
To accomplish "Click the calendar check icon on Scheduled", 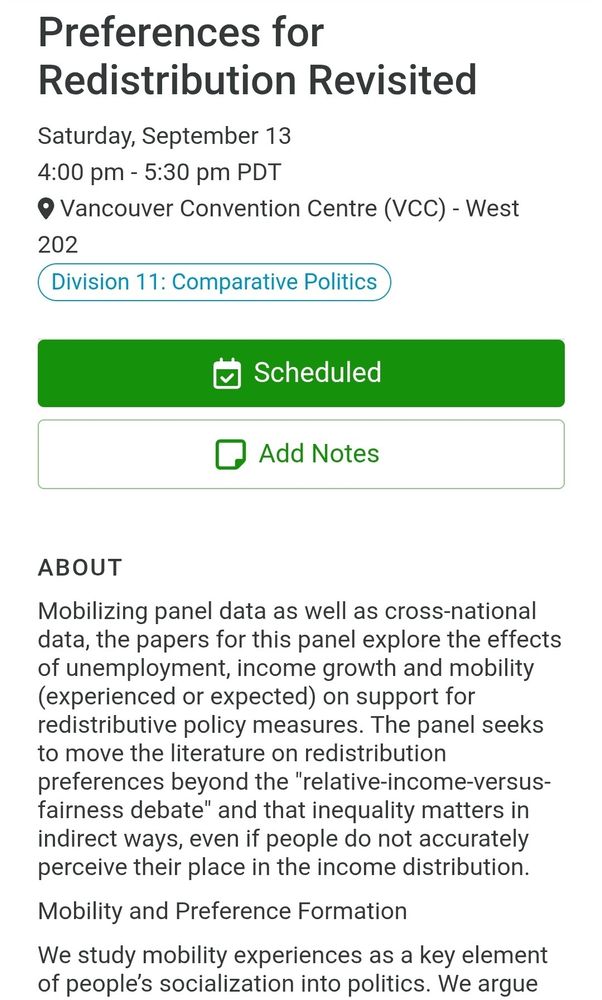I will pyautogui.click(x=228, y=373).
